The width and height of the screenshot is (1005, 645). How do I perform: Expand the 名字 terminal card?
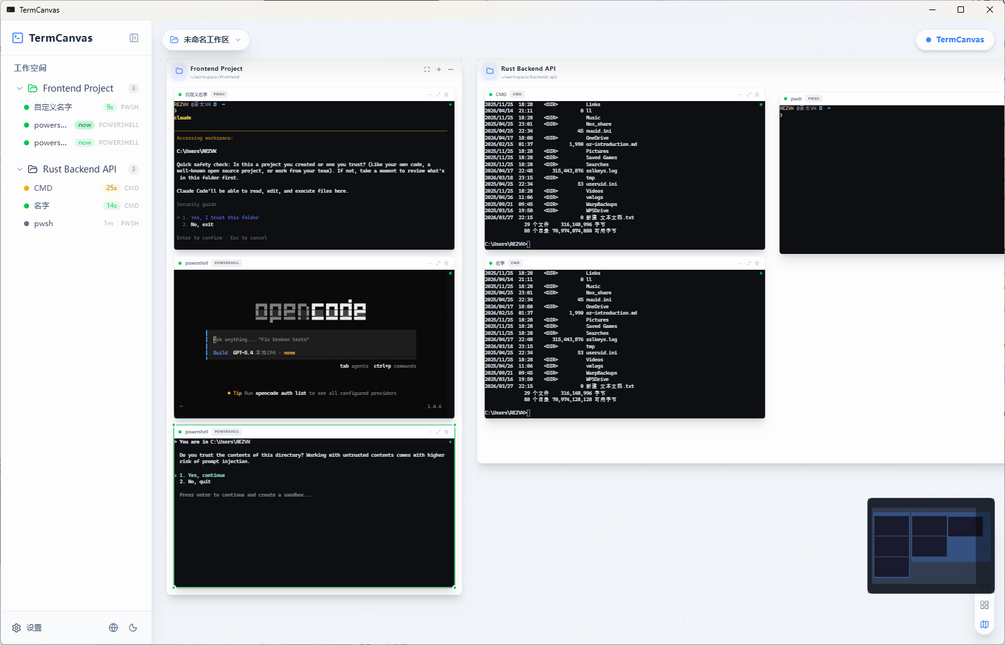tap(749, 263)
